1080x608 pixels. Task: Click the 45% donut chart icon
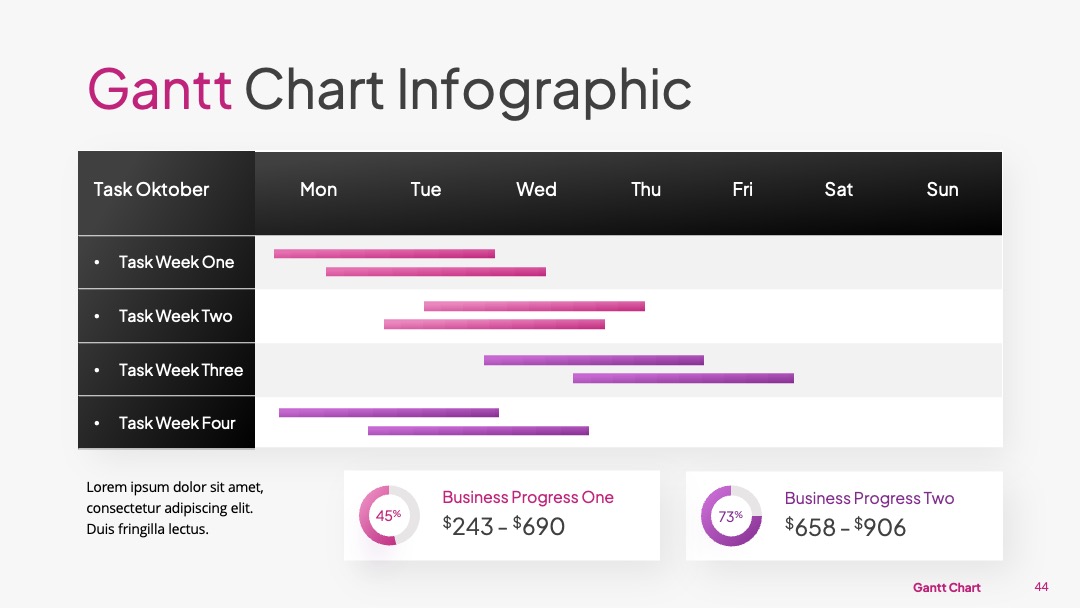[388, 515]
